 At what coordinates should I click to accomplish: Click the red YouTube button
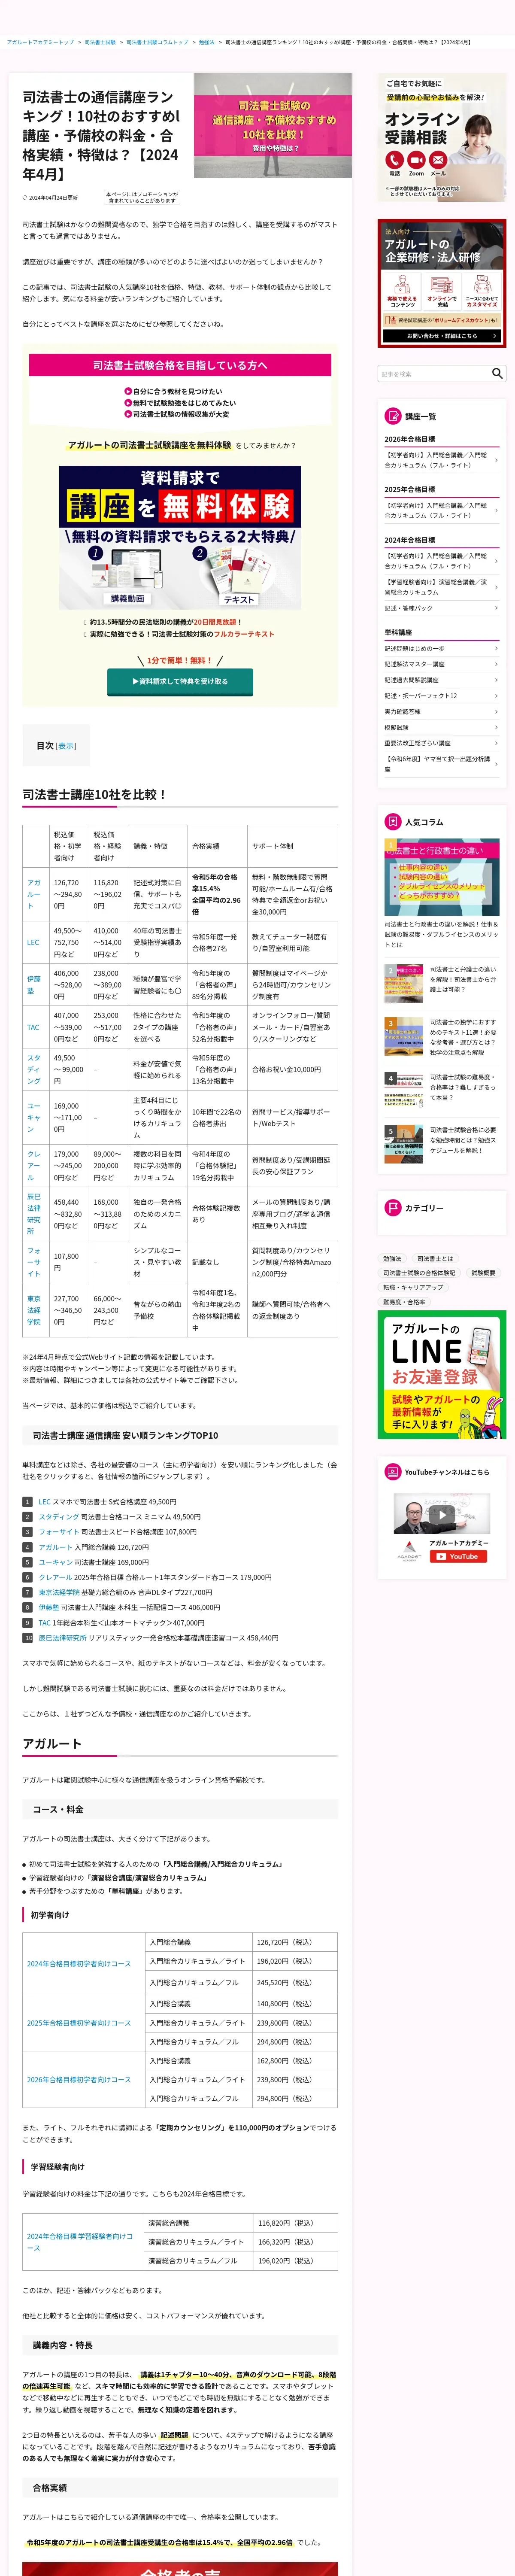(458, 1556)
